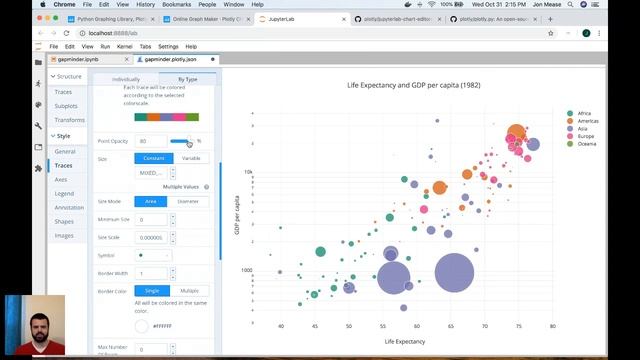640x360 pixels.
Task: Click the Point Opacity input field
Action: (x=151, y=141)
